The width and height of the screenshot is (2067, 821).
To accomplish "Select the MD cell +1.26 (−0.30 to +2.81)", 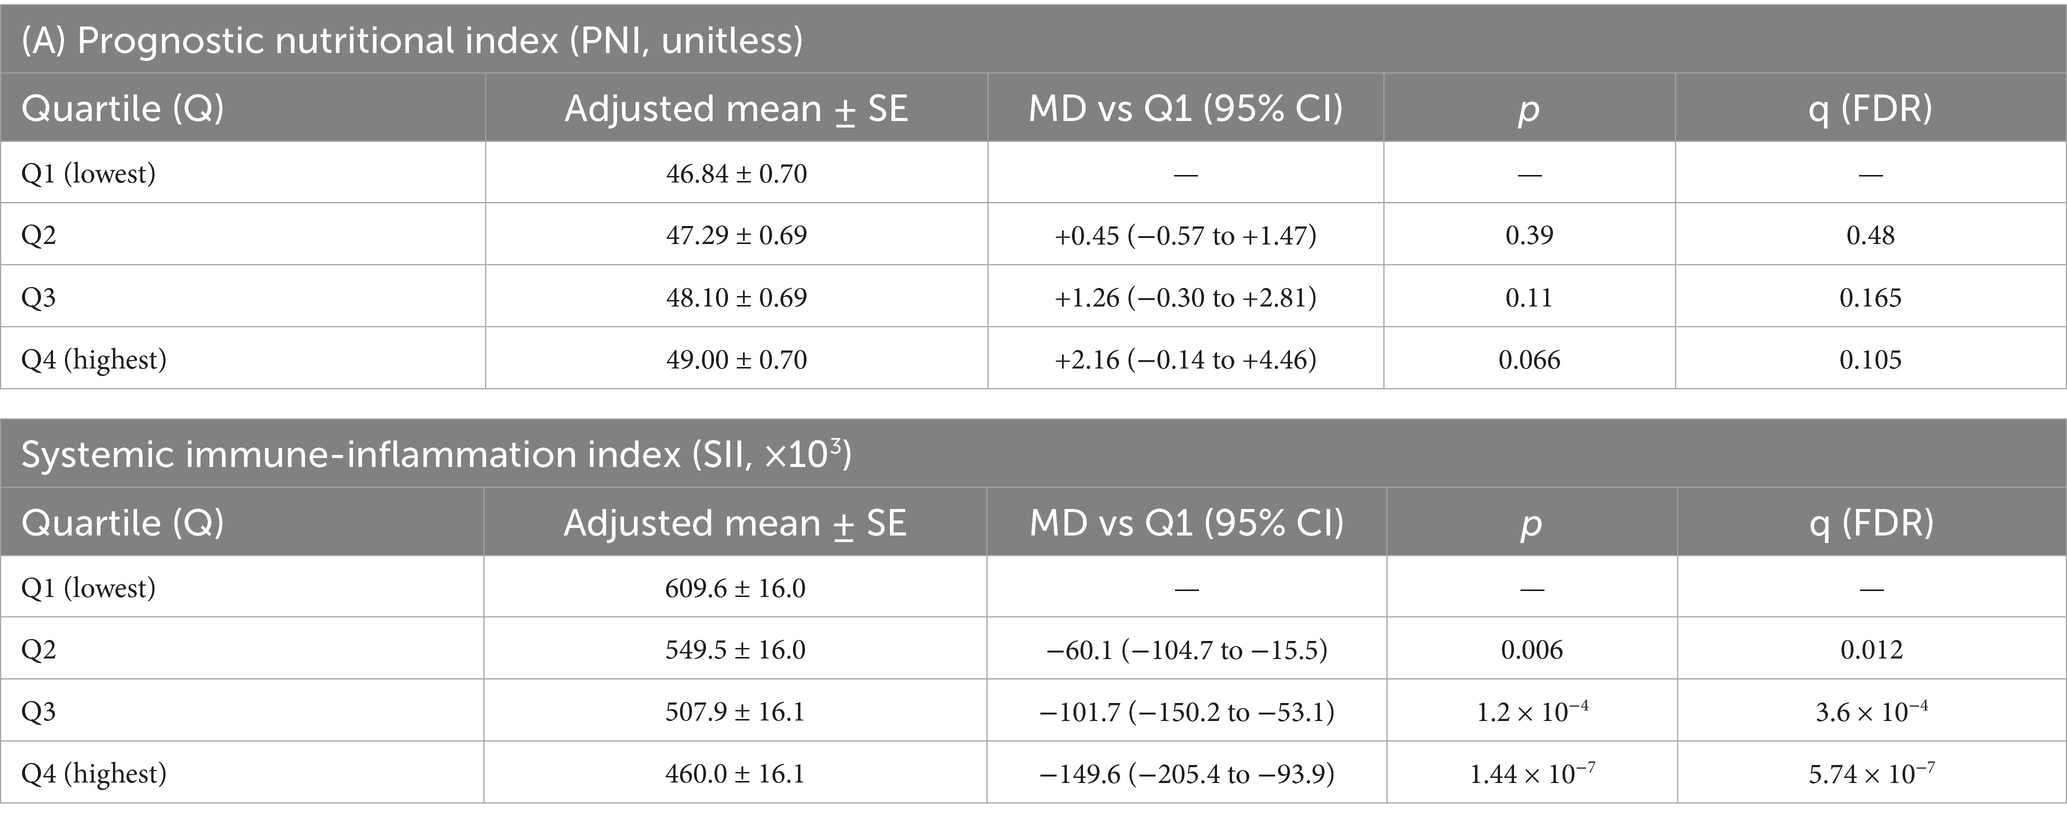I will pyautogui.click(x=1185, y=298).
